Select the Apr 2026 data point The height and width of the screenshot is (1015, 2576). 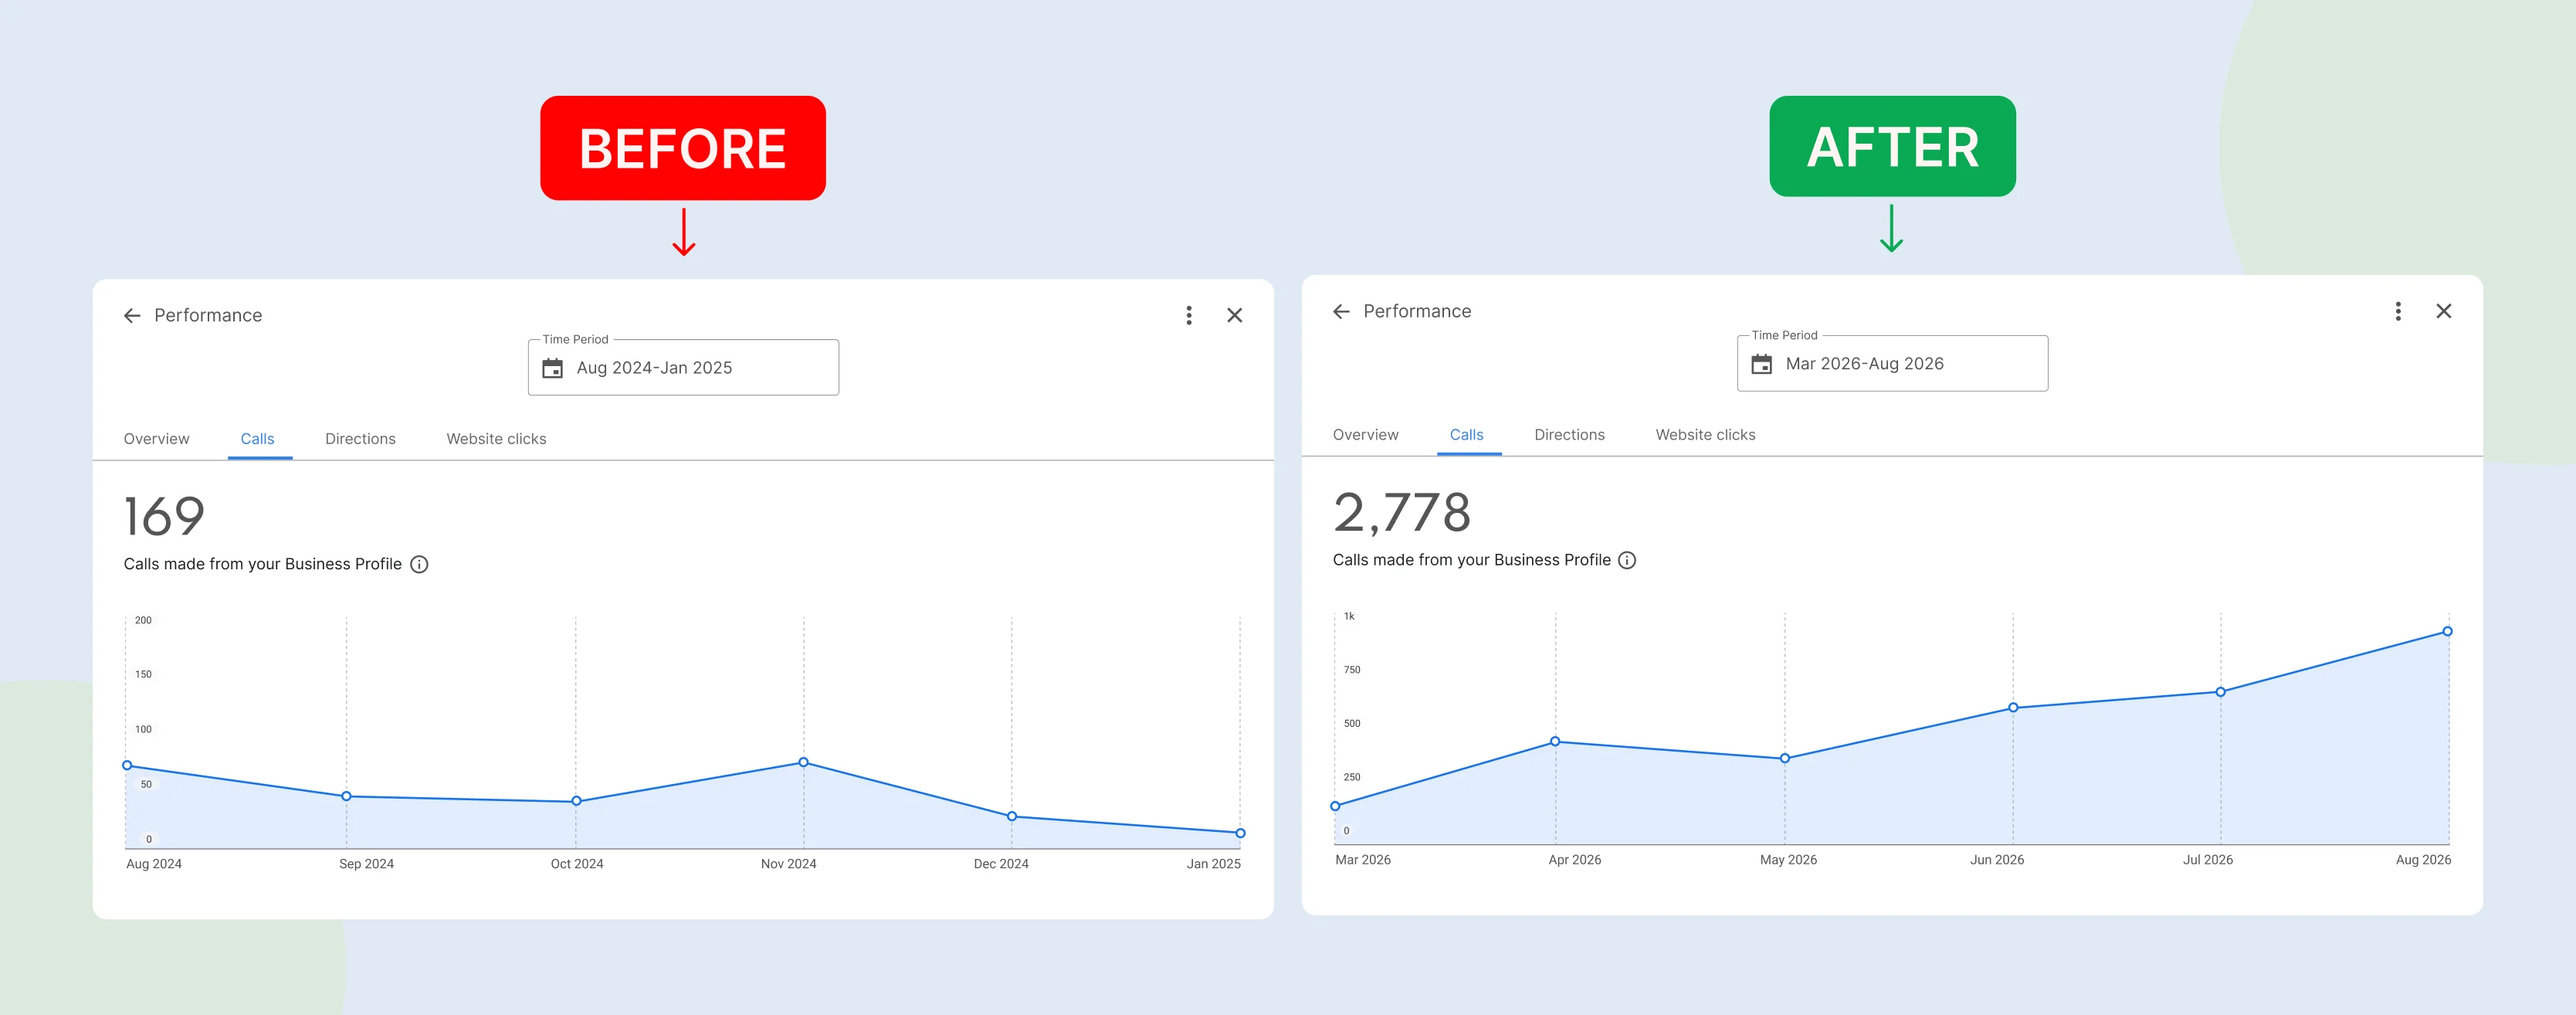click(1556, 742)
